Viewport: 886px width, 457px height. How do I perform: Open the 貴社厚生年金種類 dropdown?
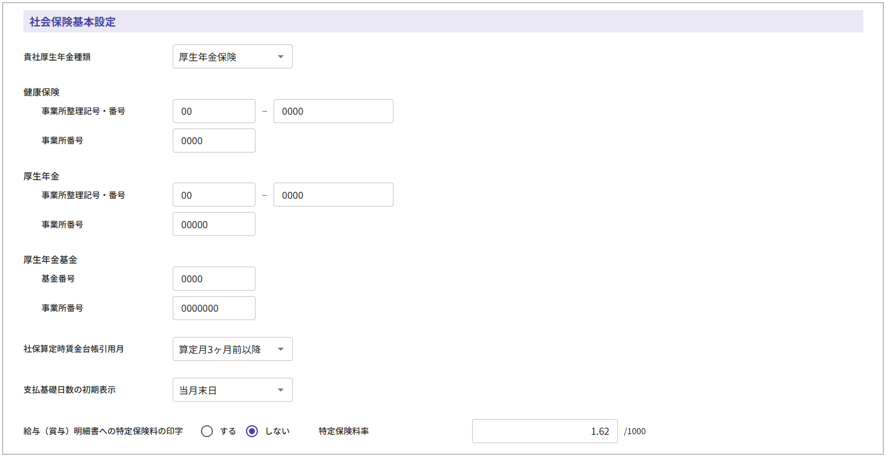point(232,57)
